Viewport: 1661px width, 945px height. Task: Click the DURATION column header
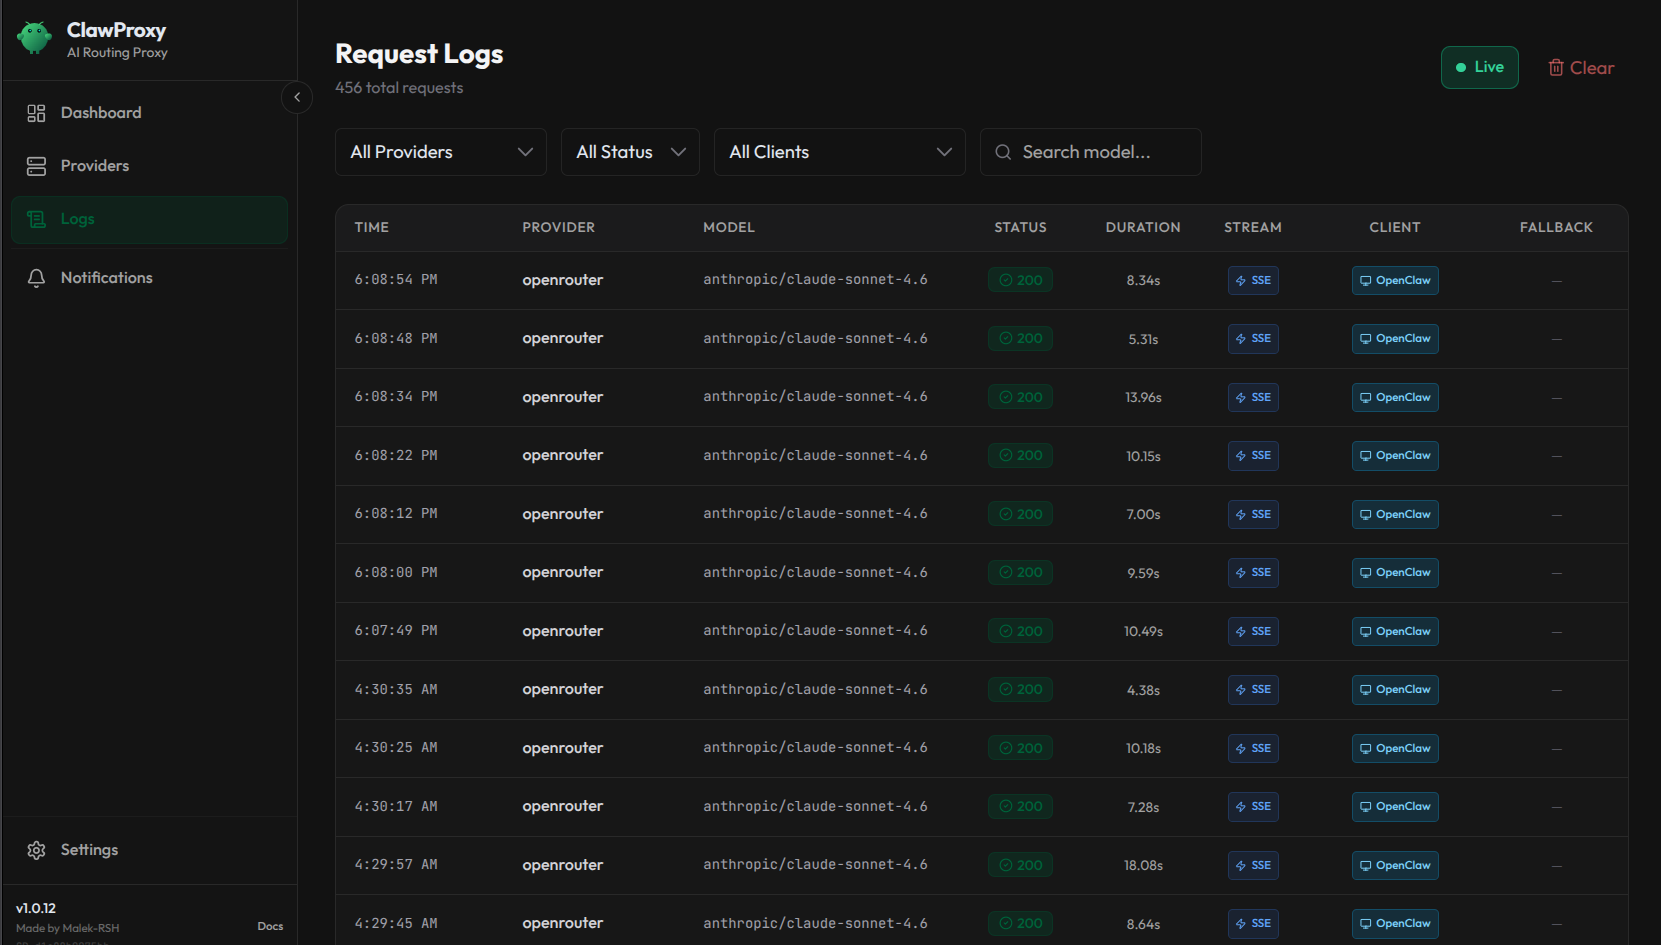click(x=1143, y=227)
